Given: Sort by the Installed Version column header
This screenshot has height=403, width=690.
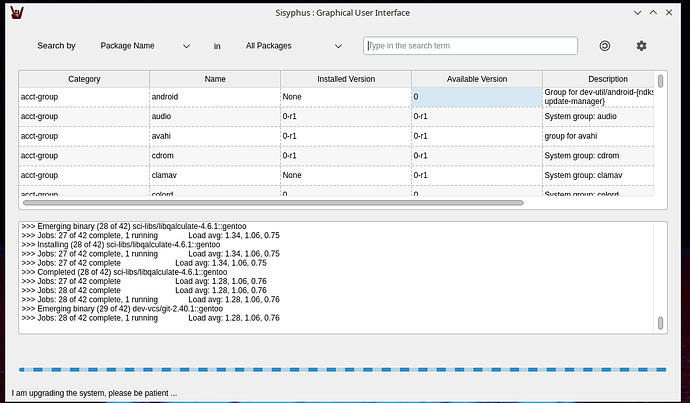Looking at the screenshot, I should tap(346, 79).
